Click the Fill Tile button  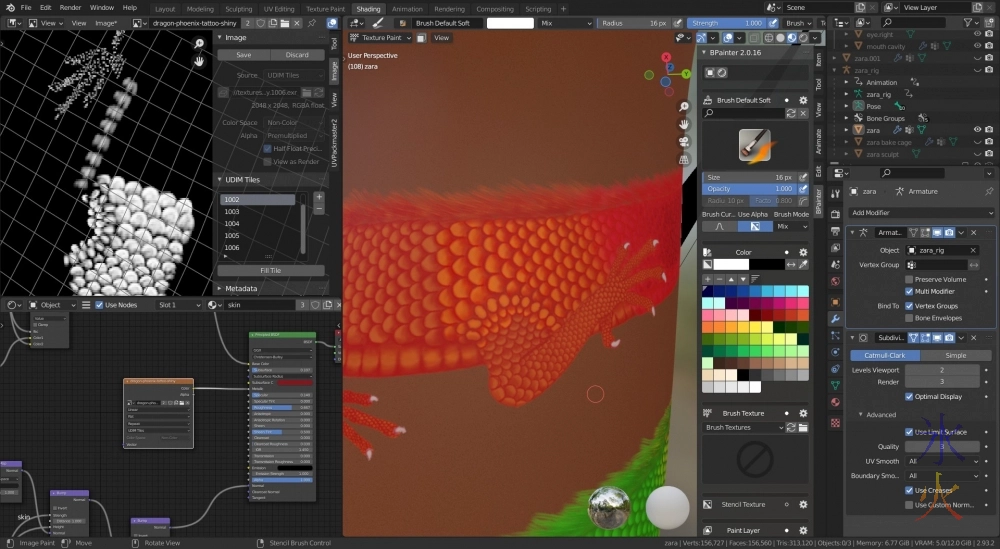[270, 270]
